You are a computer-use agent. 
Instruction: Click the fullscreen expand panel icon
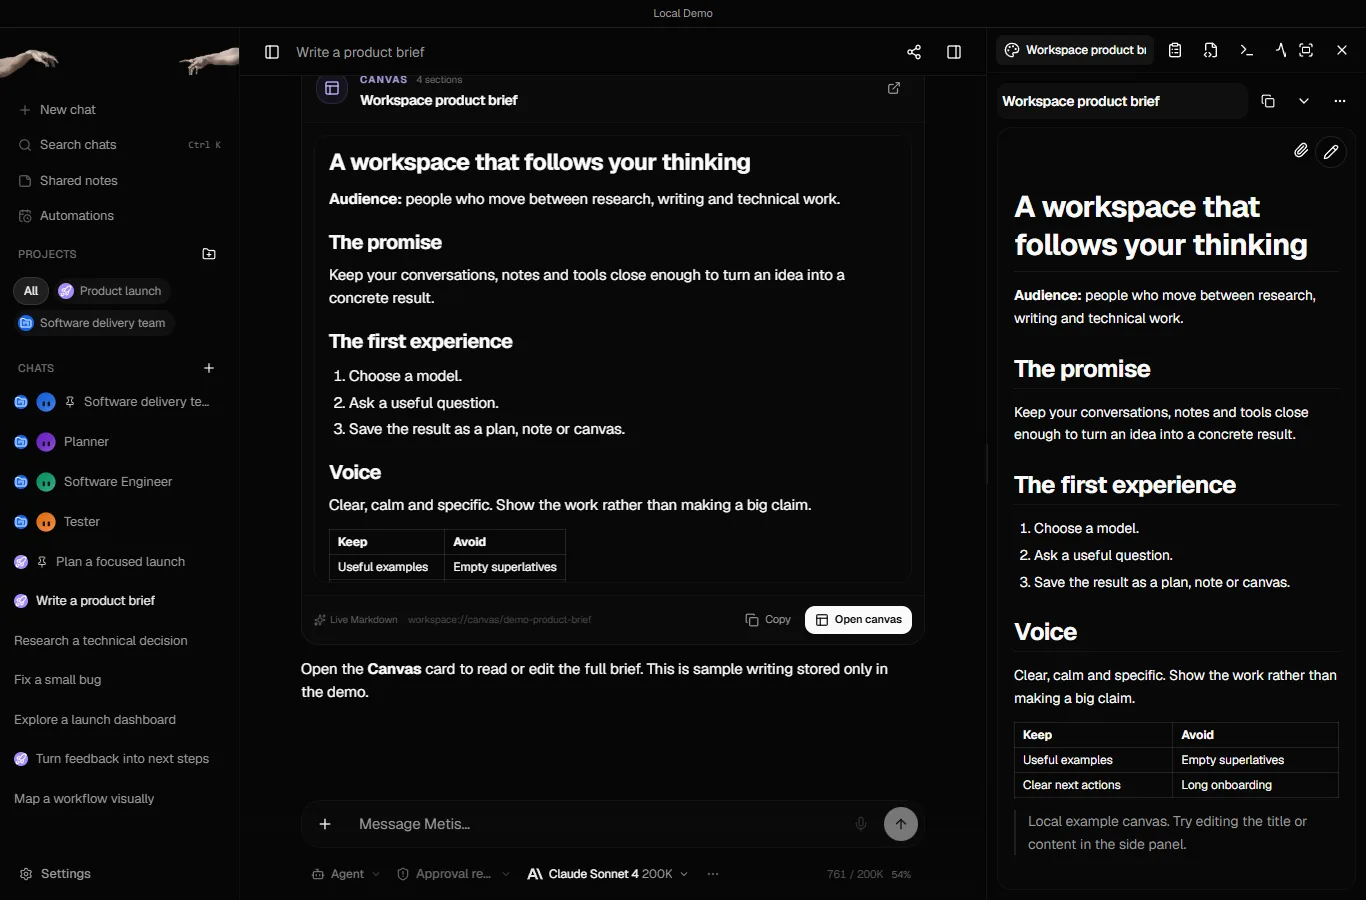1306,50
